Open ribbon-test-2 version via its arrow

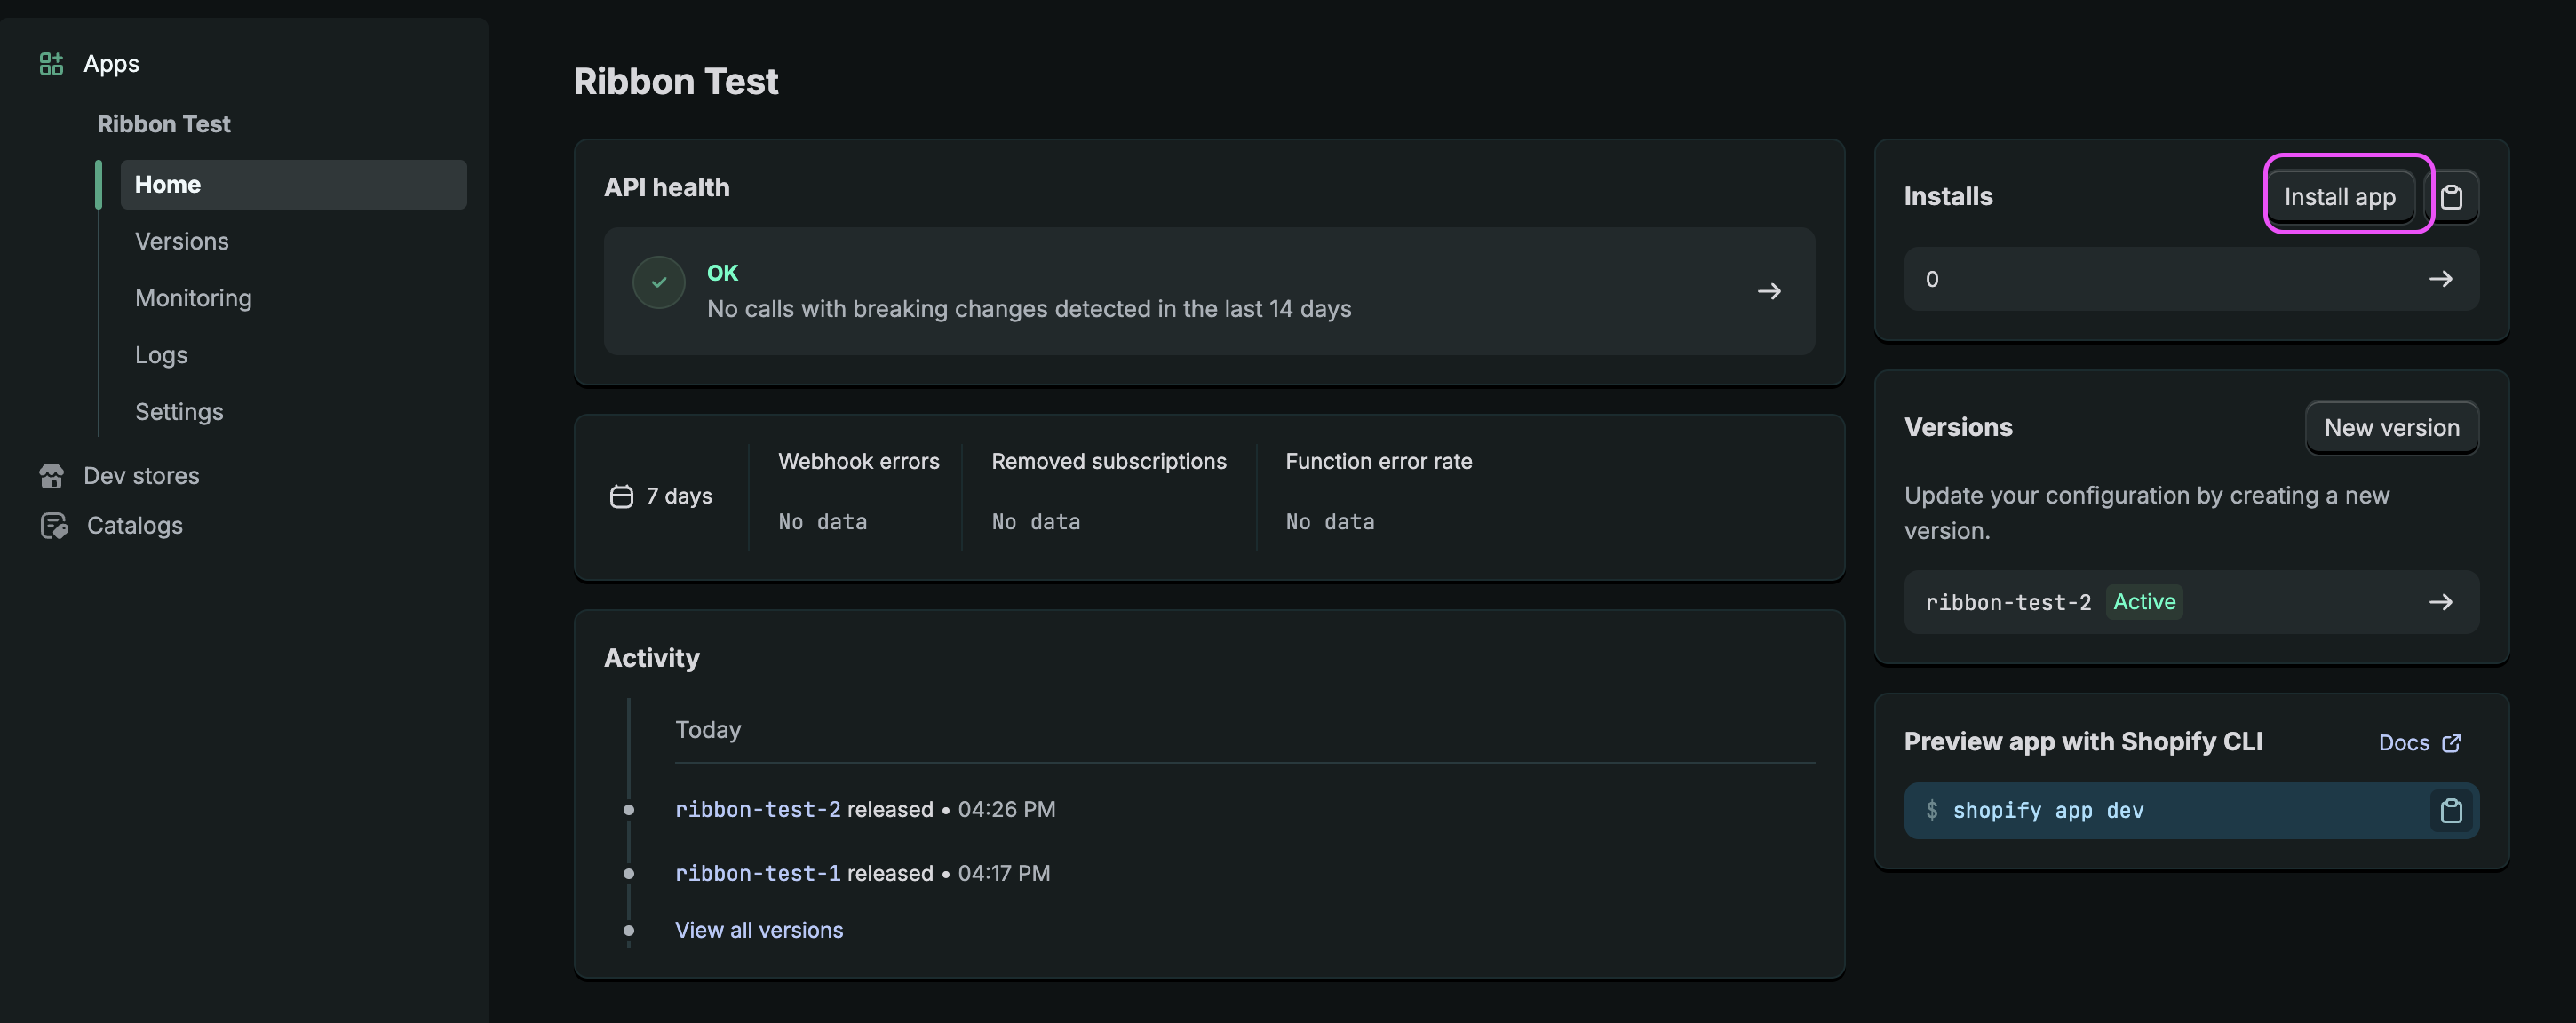2442,601
